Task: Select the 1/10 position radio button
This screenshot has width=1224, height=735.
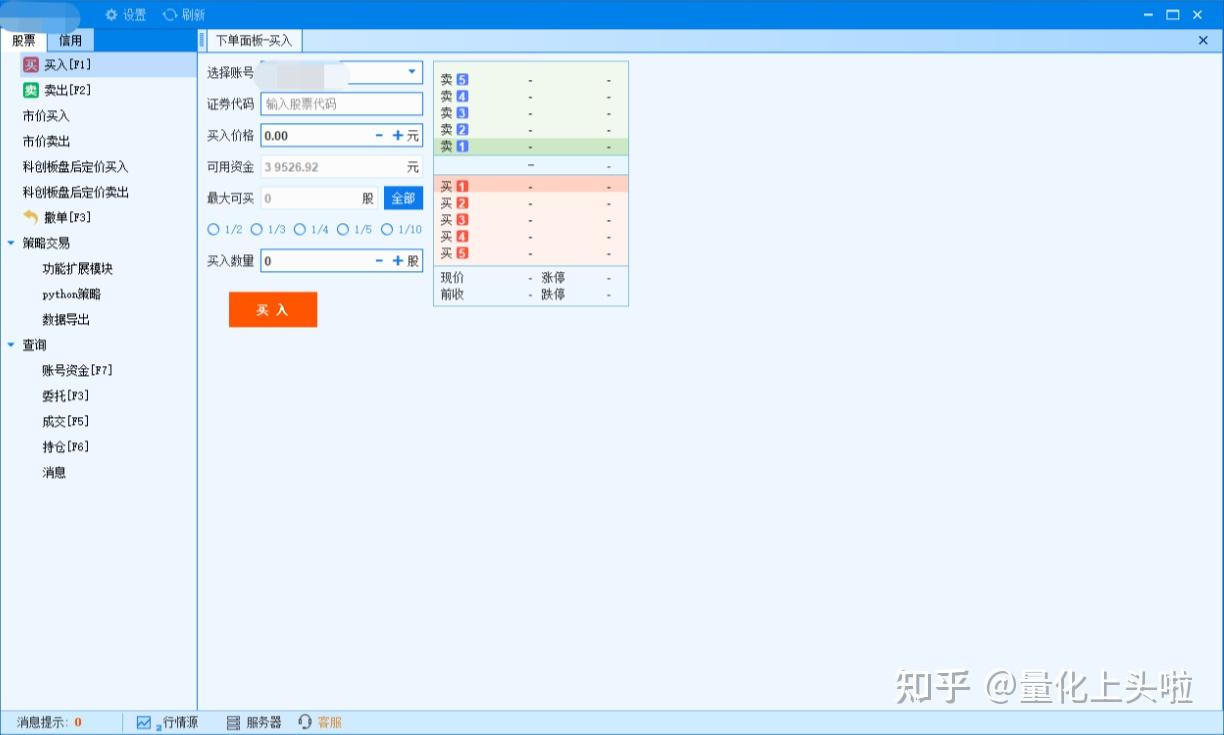Action: tap(389, 229)
